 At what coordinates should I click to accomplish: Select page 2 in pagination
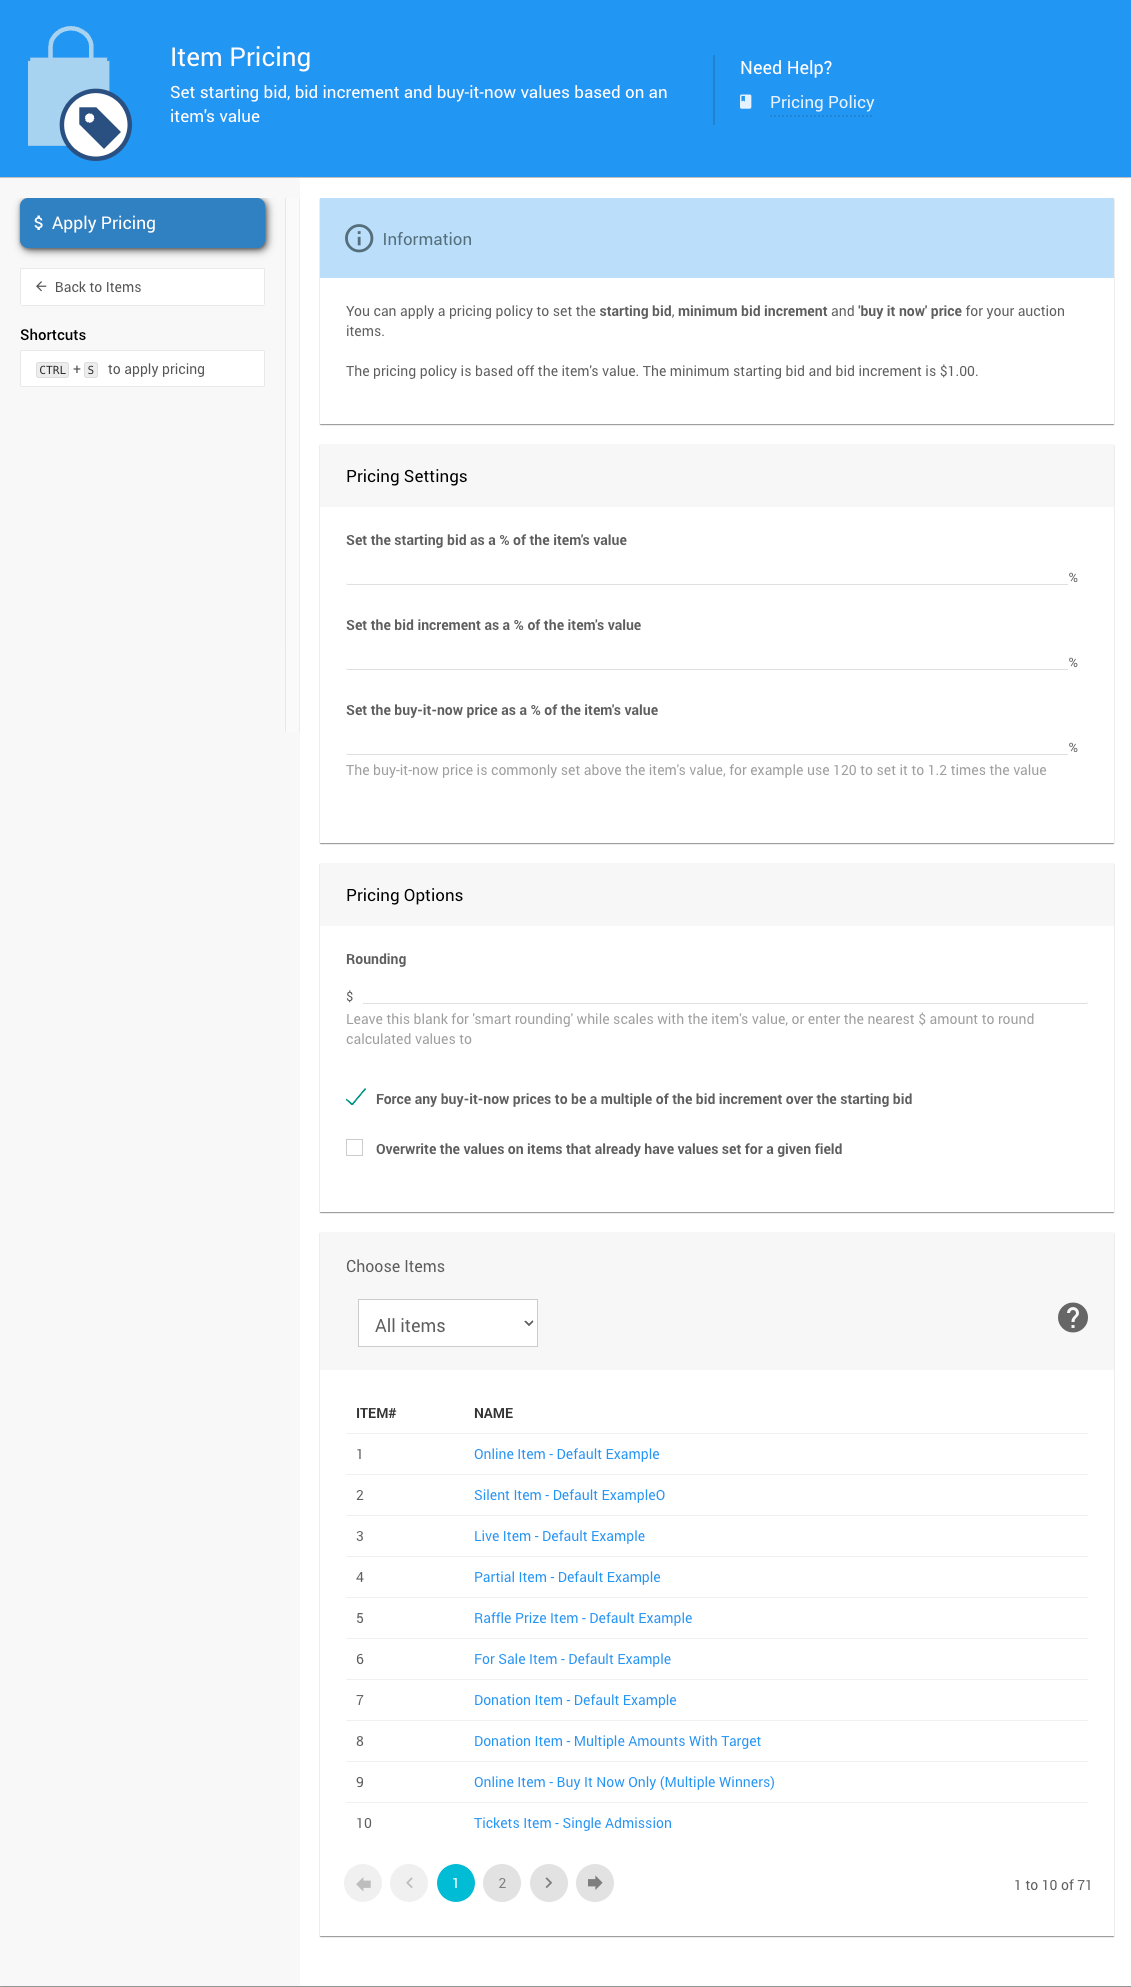tap(502, 1883)
